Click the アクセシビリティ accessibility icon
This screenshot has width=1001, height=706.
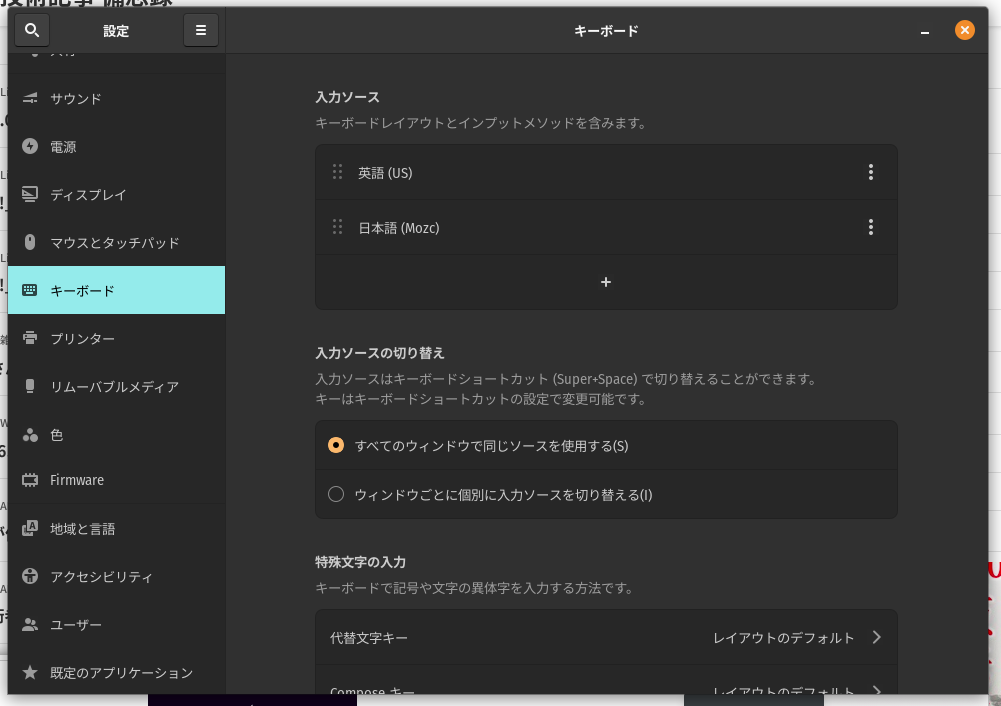point(30,577)
